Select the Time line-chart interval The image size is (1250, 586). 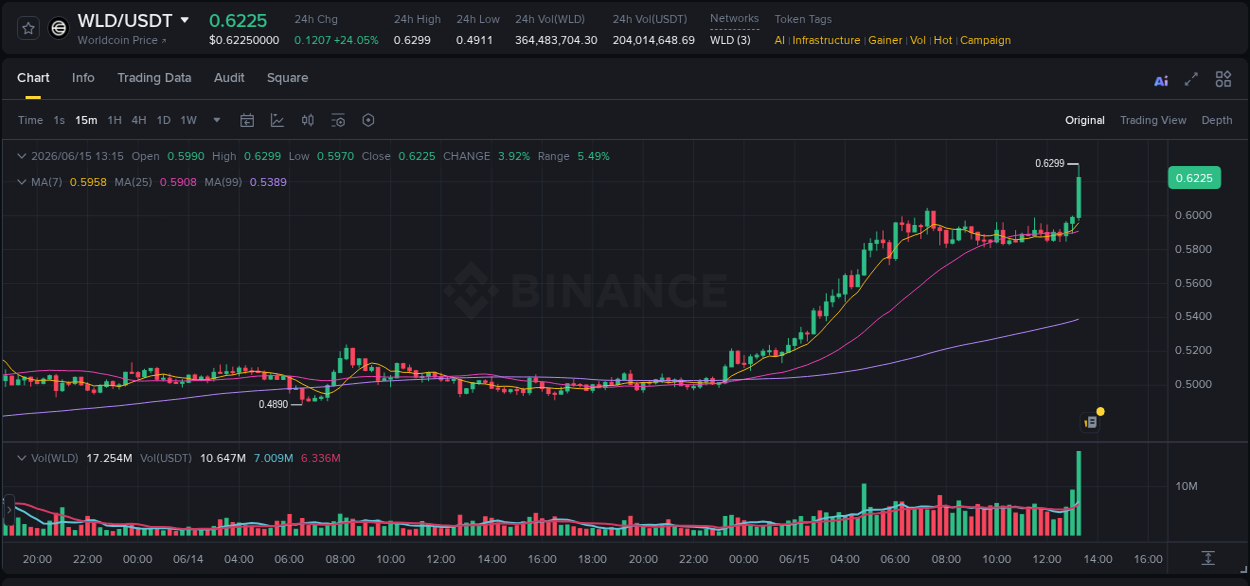[x=30, y=120]
